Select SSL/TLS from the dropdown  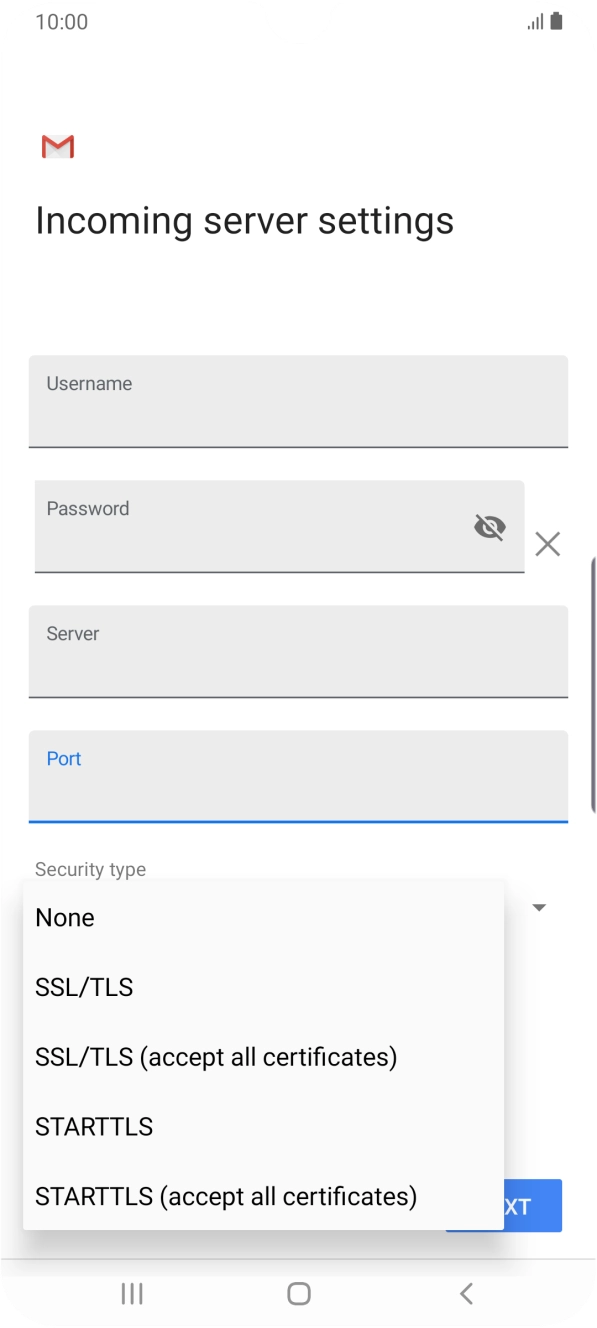pos(84,987)
